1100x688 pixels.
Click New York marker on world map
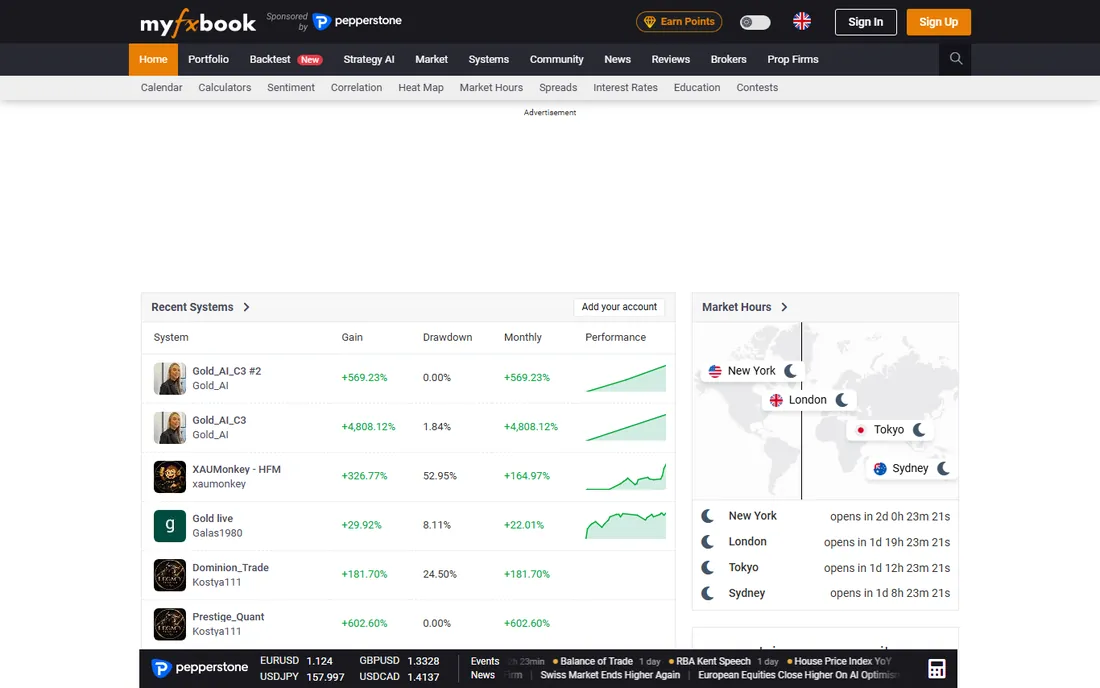[752, 371]
